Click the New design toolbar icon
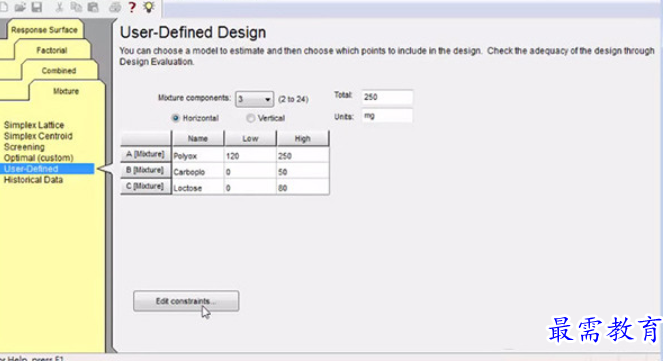670x361 pixels. click(x=3, y=7)
